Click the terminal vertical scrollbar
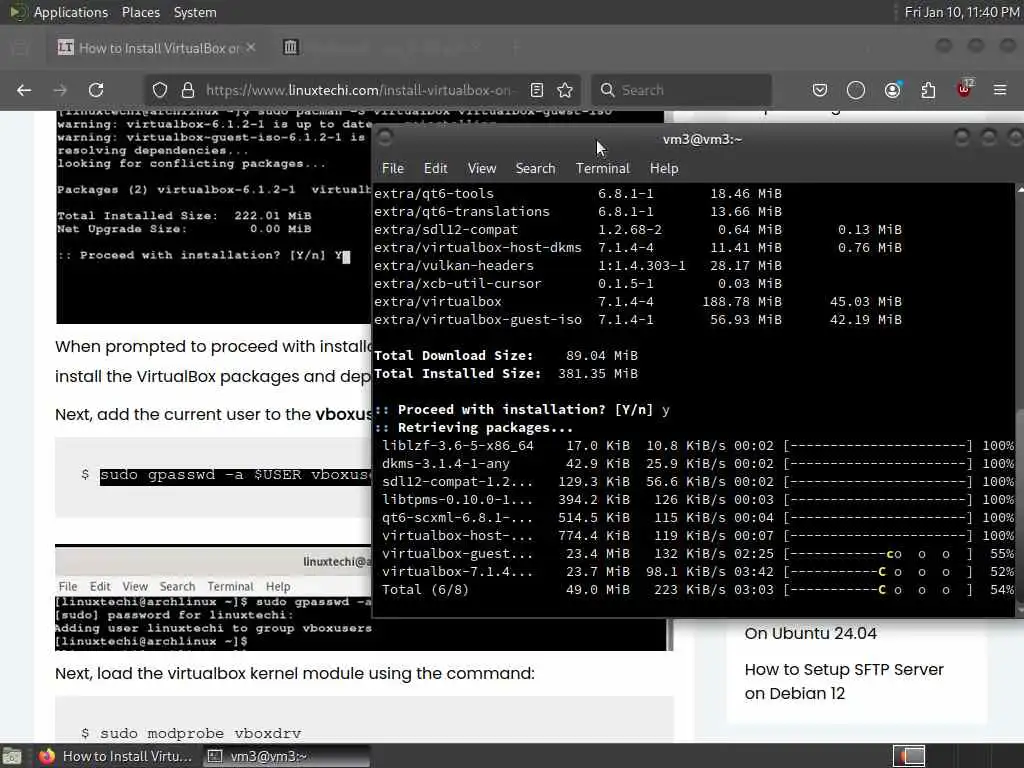Screen dimensions: 1024x768 1019,400
